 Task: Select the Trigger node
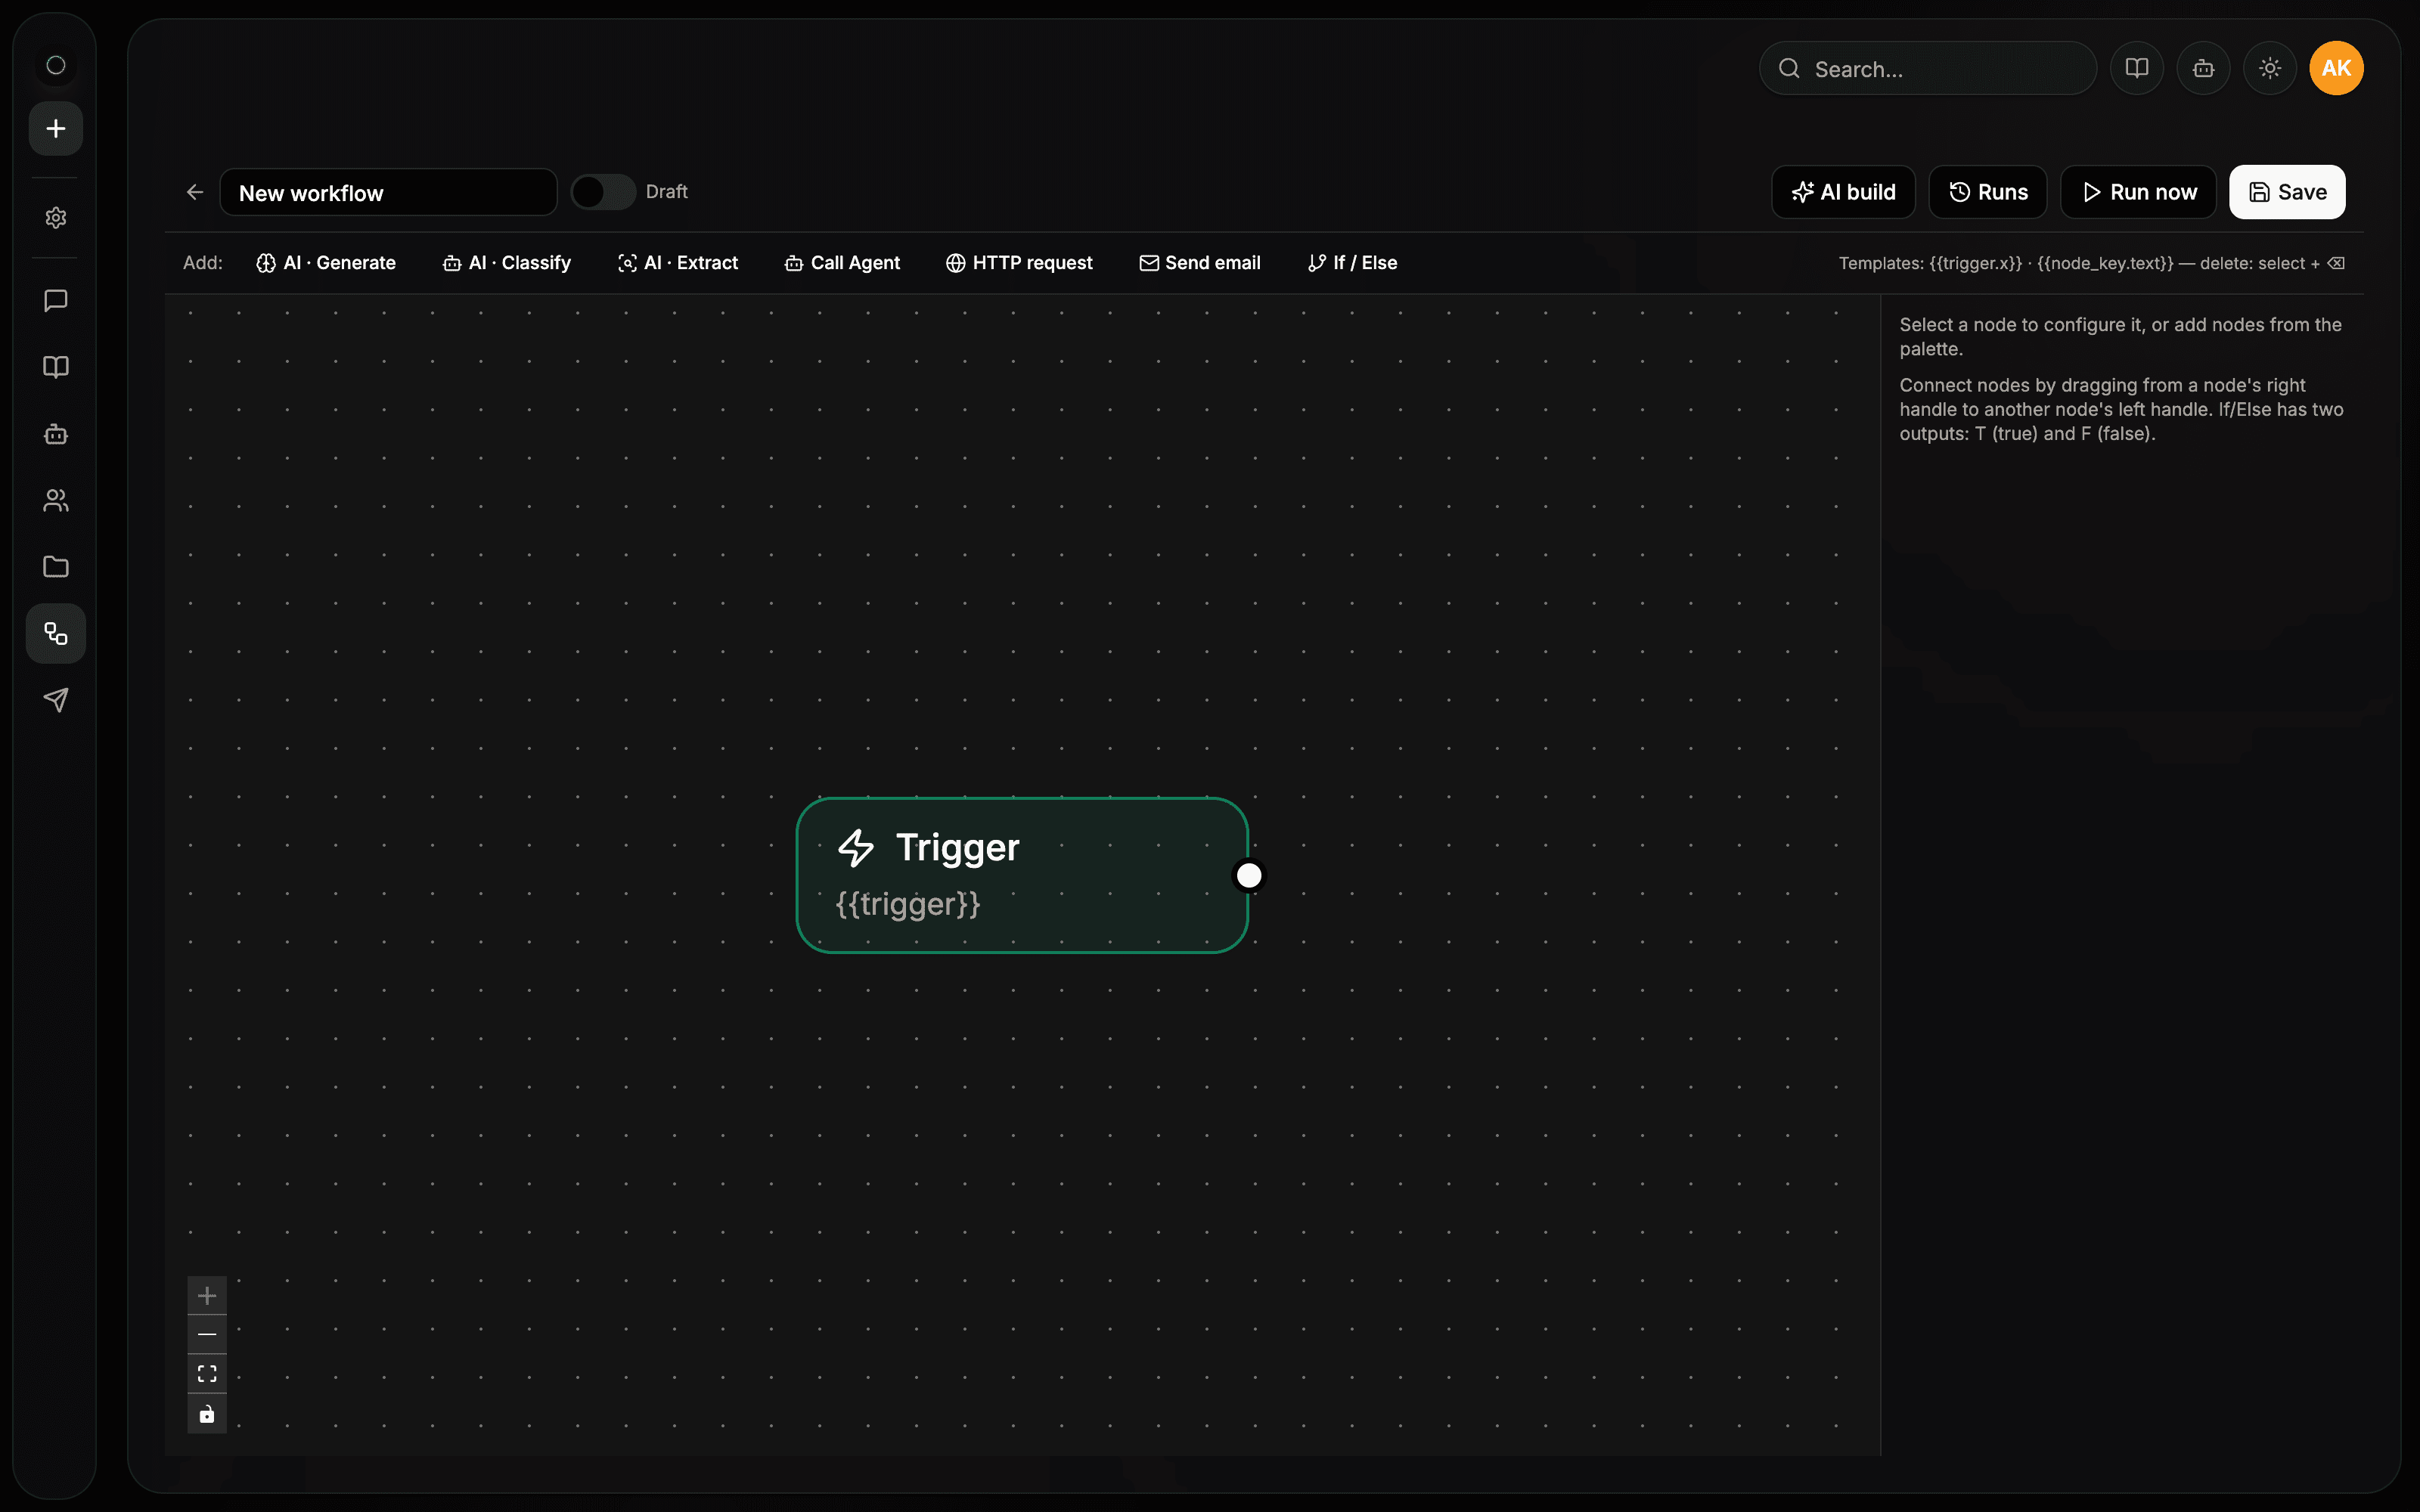[1022, 875]
